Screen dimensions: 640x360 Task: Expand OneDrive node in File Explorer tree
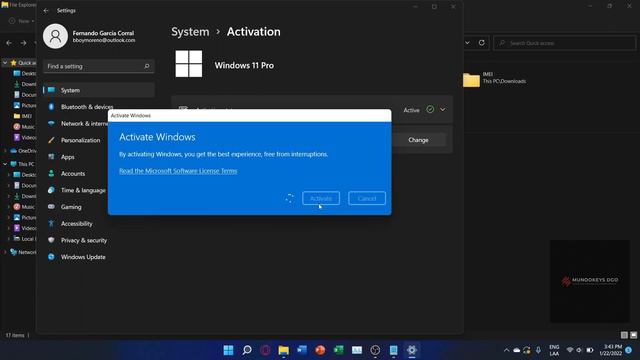click(5, 151)
